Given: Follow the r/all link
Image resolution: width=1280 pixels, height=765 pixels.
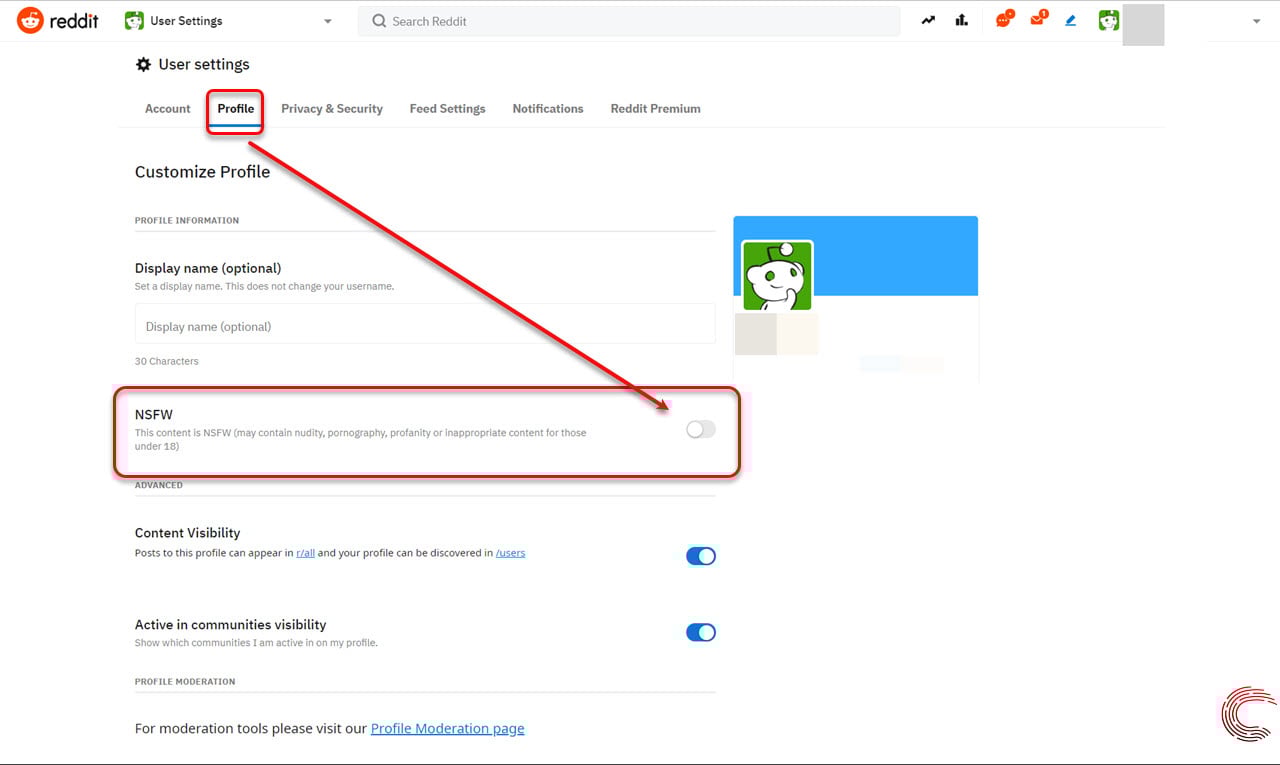Looking at the screenshot, I should pyautogui.click(x=306, y=553).
